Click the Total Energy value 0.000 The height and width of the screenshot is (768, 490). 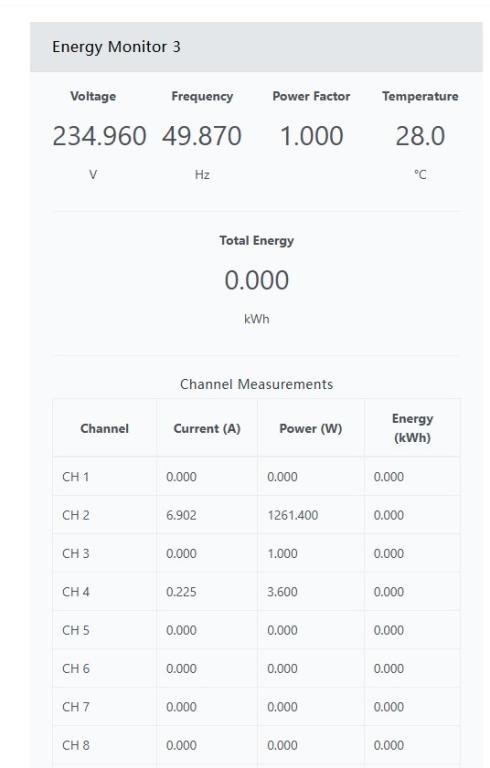[256, 280]
